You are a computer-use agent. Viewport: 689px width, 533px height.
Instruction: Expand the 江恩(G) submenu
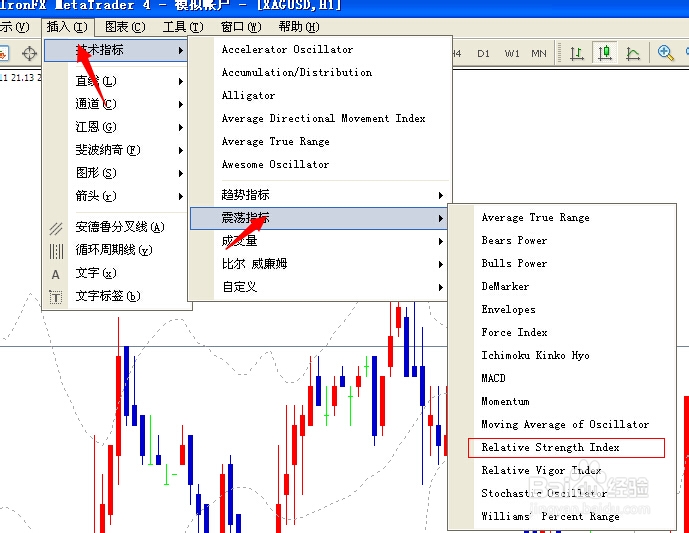point(116,127)
